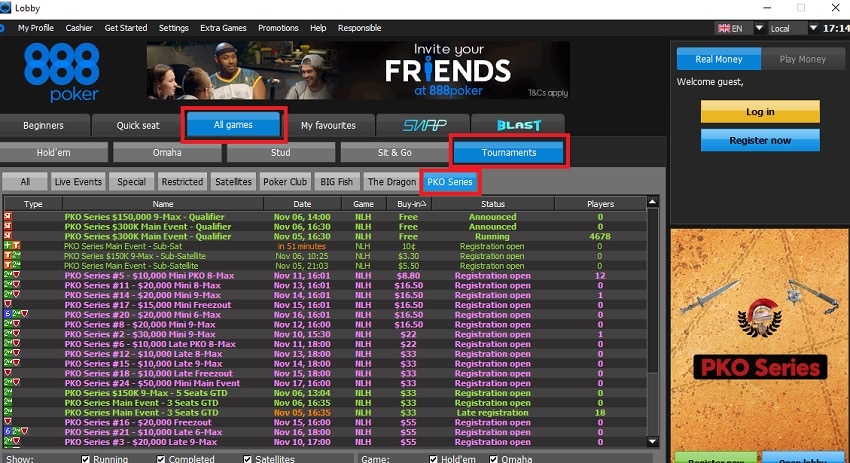Sort by the Buy-in column header
Viewport: 850px width, 463px height.
[409, 204]
